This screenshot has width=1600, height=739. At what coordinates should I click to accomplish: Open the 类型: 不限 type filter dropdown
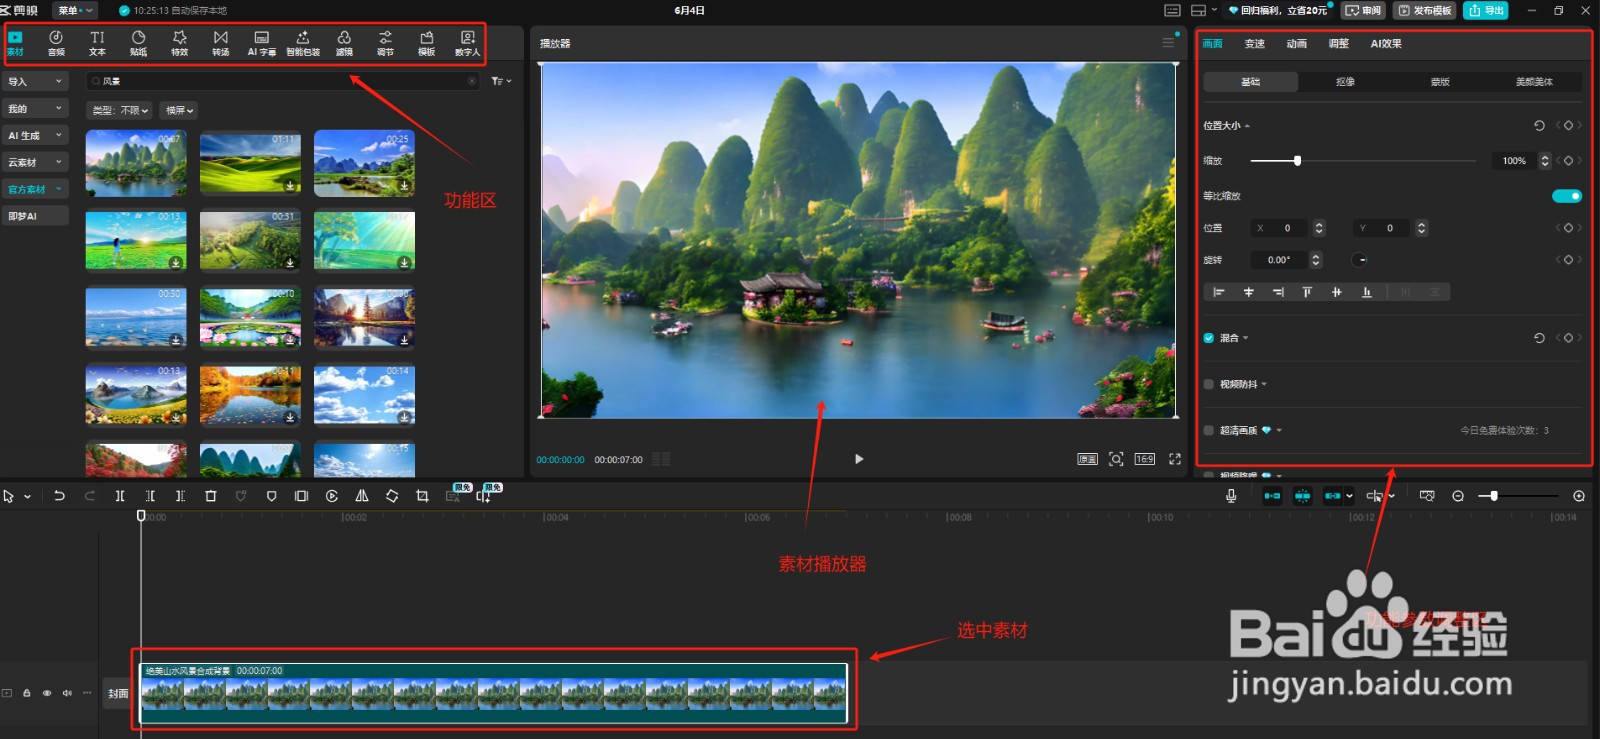coord(120,110)
